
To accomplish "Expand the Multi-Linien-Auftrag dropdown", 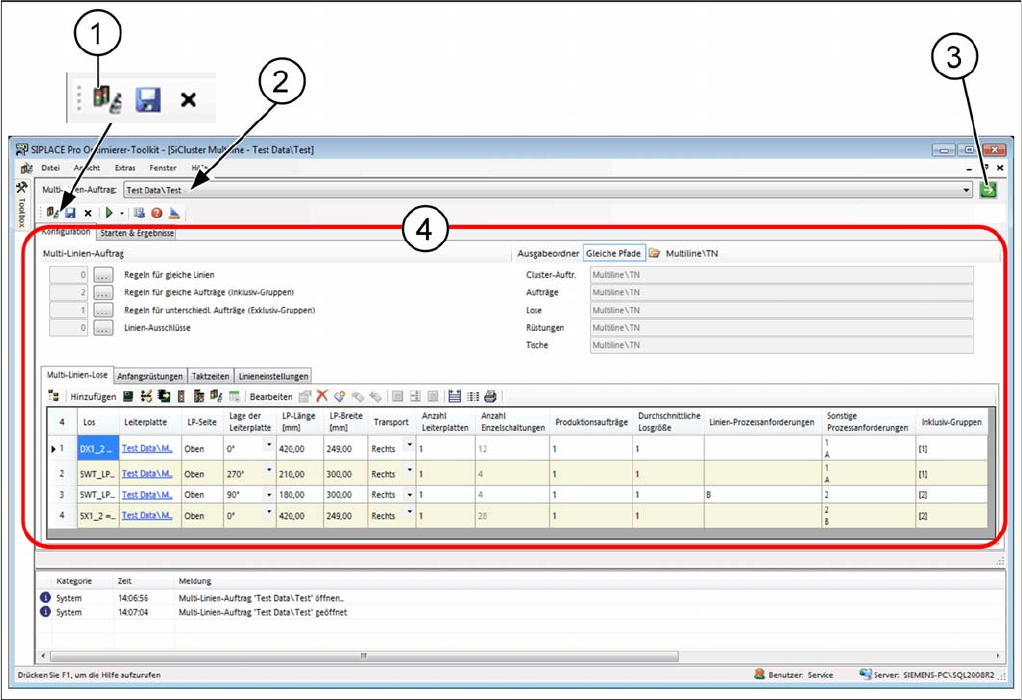I will click(966, 190).
